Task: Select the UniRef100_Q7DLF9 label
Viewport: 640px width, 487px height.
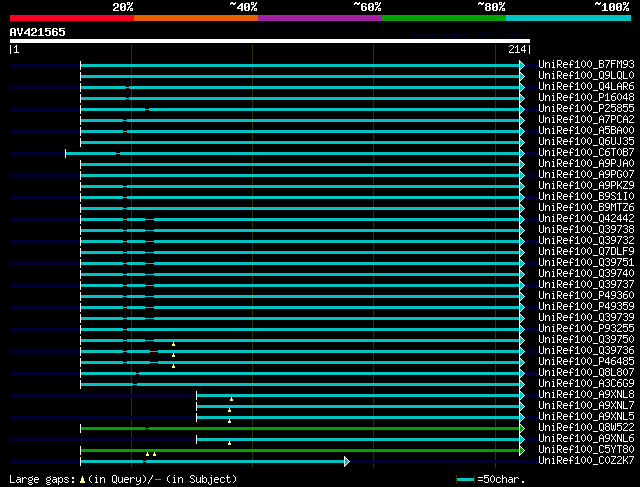Action: (x=586, y=252)
